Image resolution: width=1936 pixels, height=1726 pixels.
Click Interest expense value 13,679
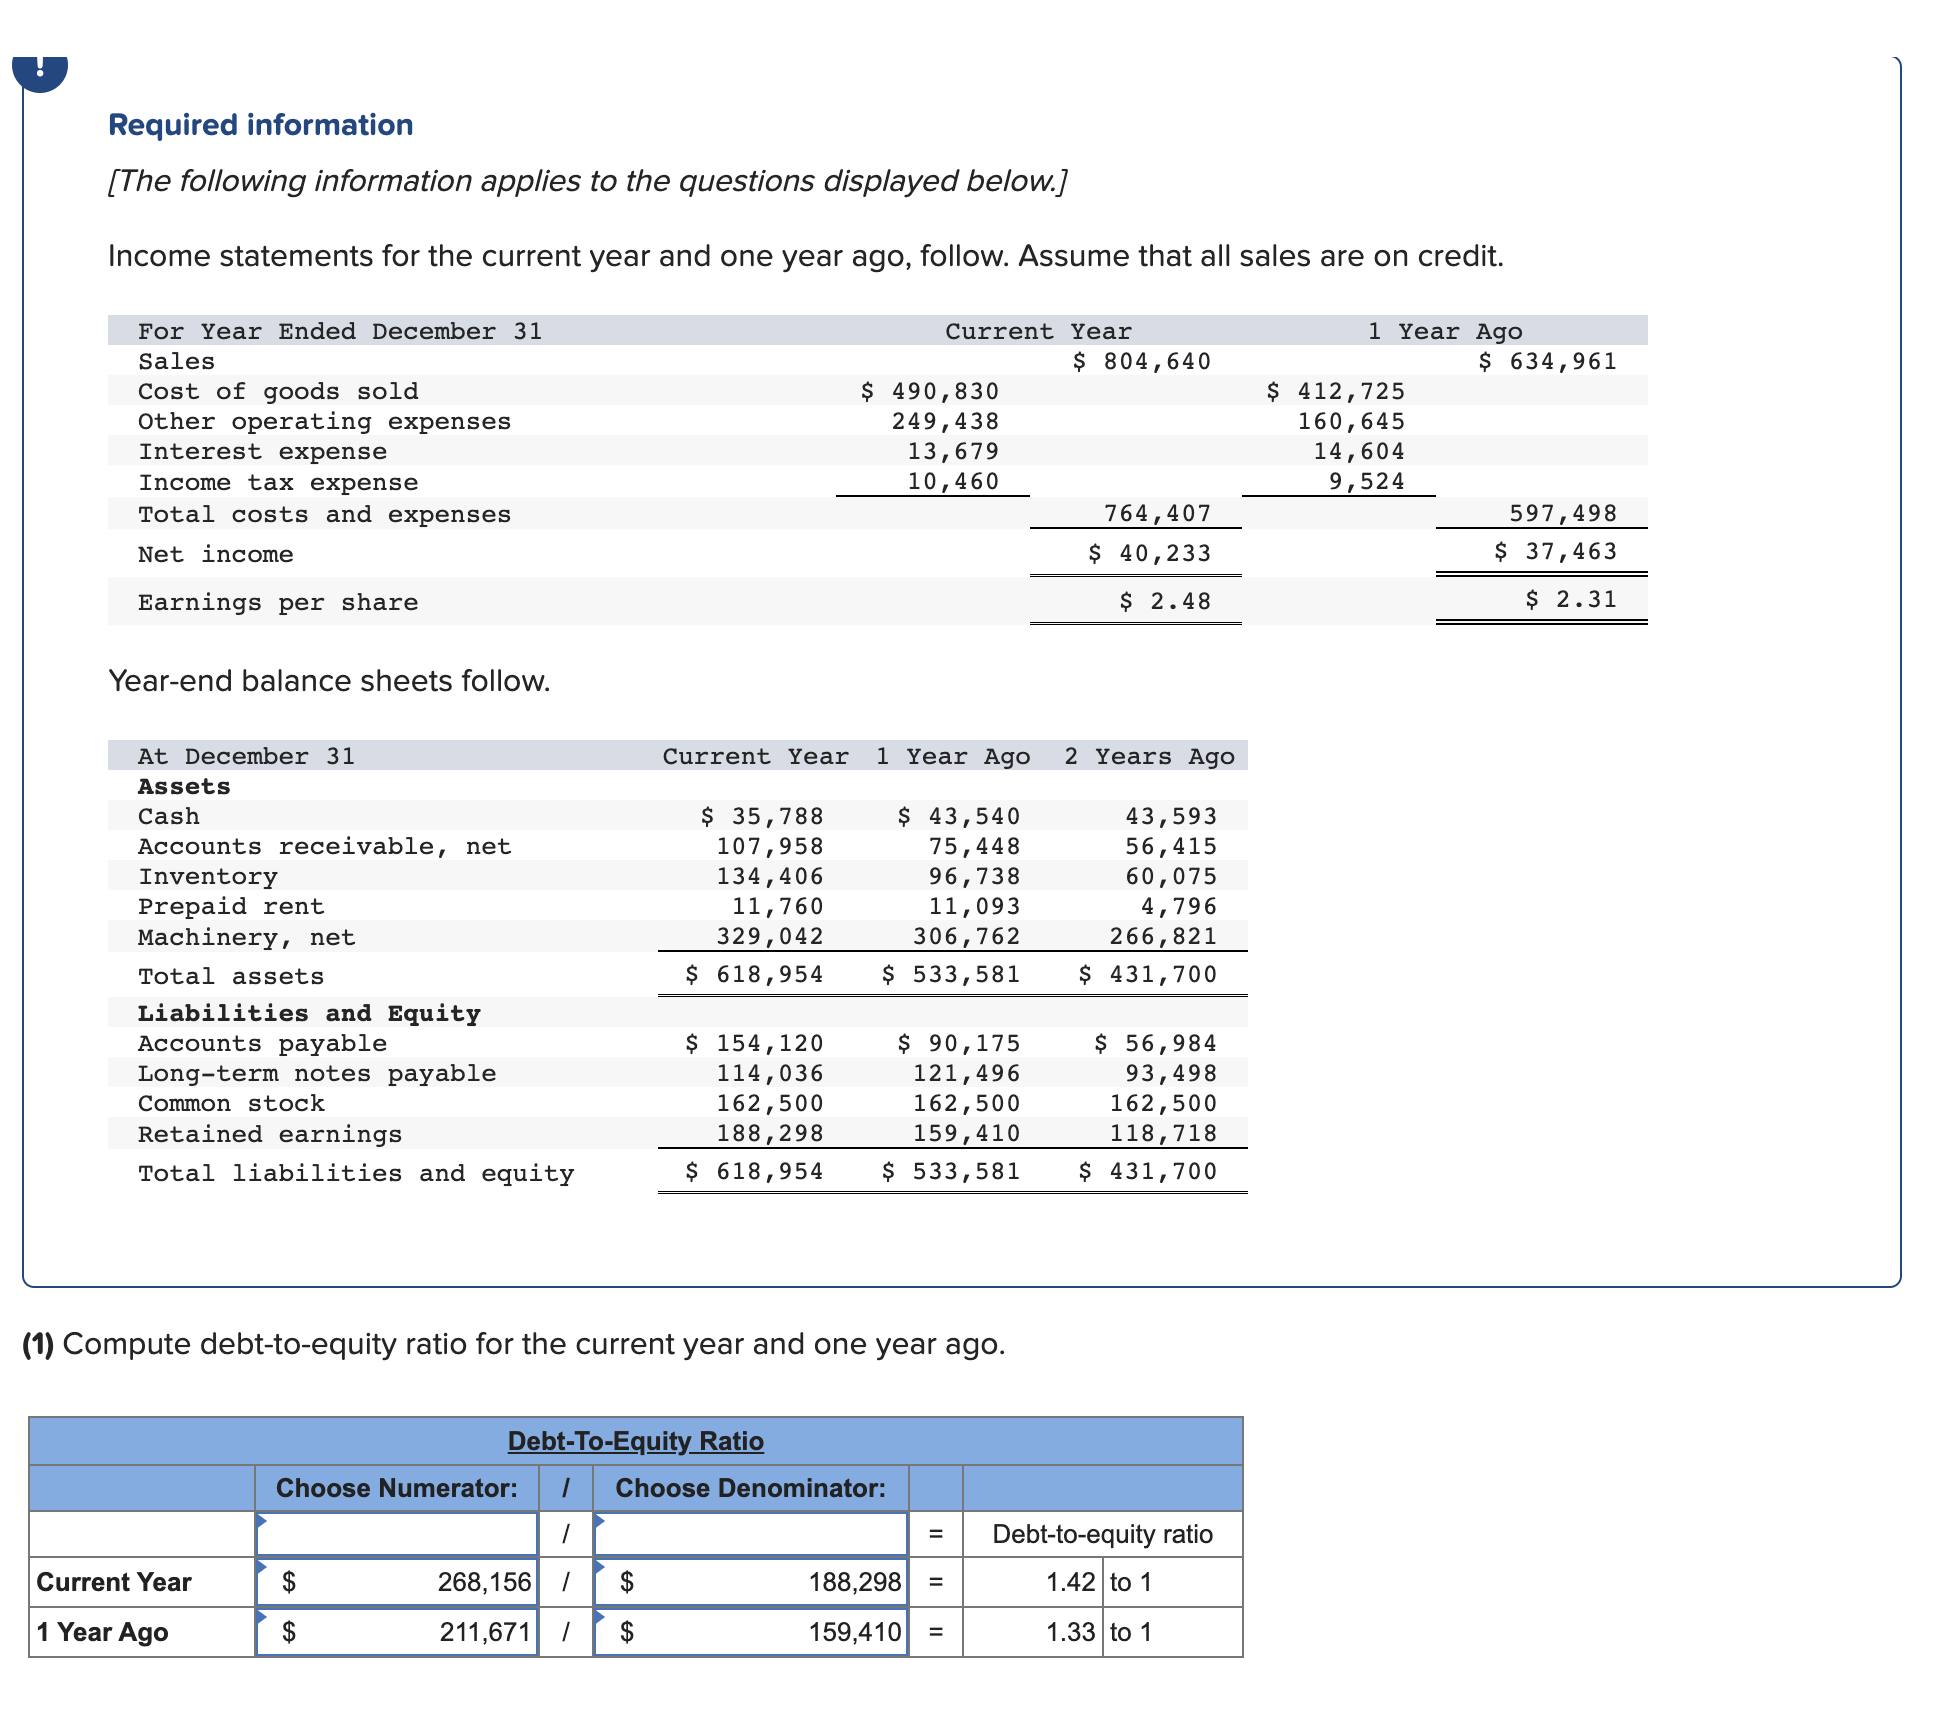pos(953,451)
